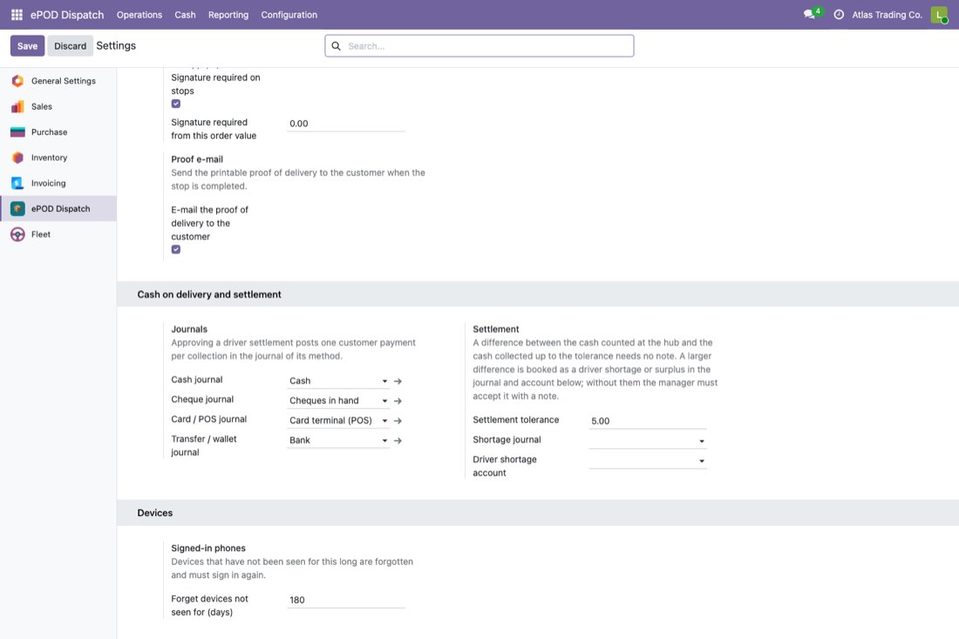Click the Fleet steering wheel icon
Screen dimensions: 959x639
click(18, 234)
